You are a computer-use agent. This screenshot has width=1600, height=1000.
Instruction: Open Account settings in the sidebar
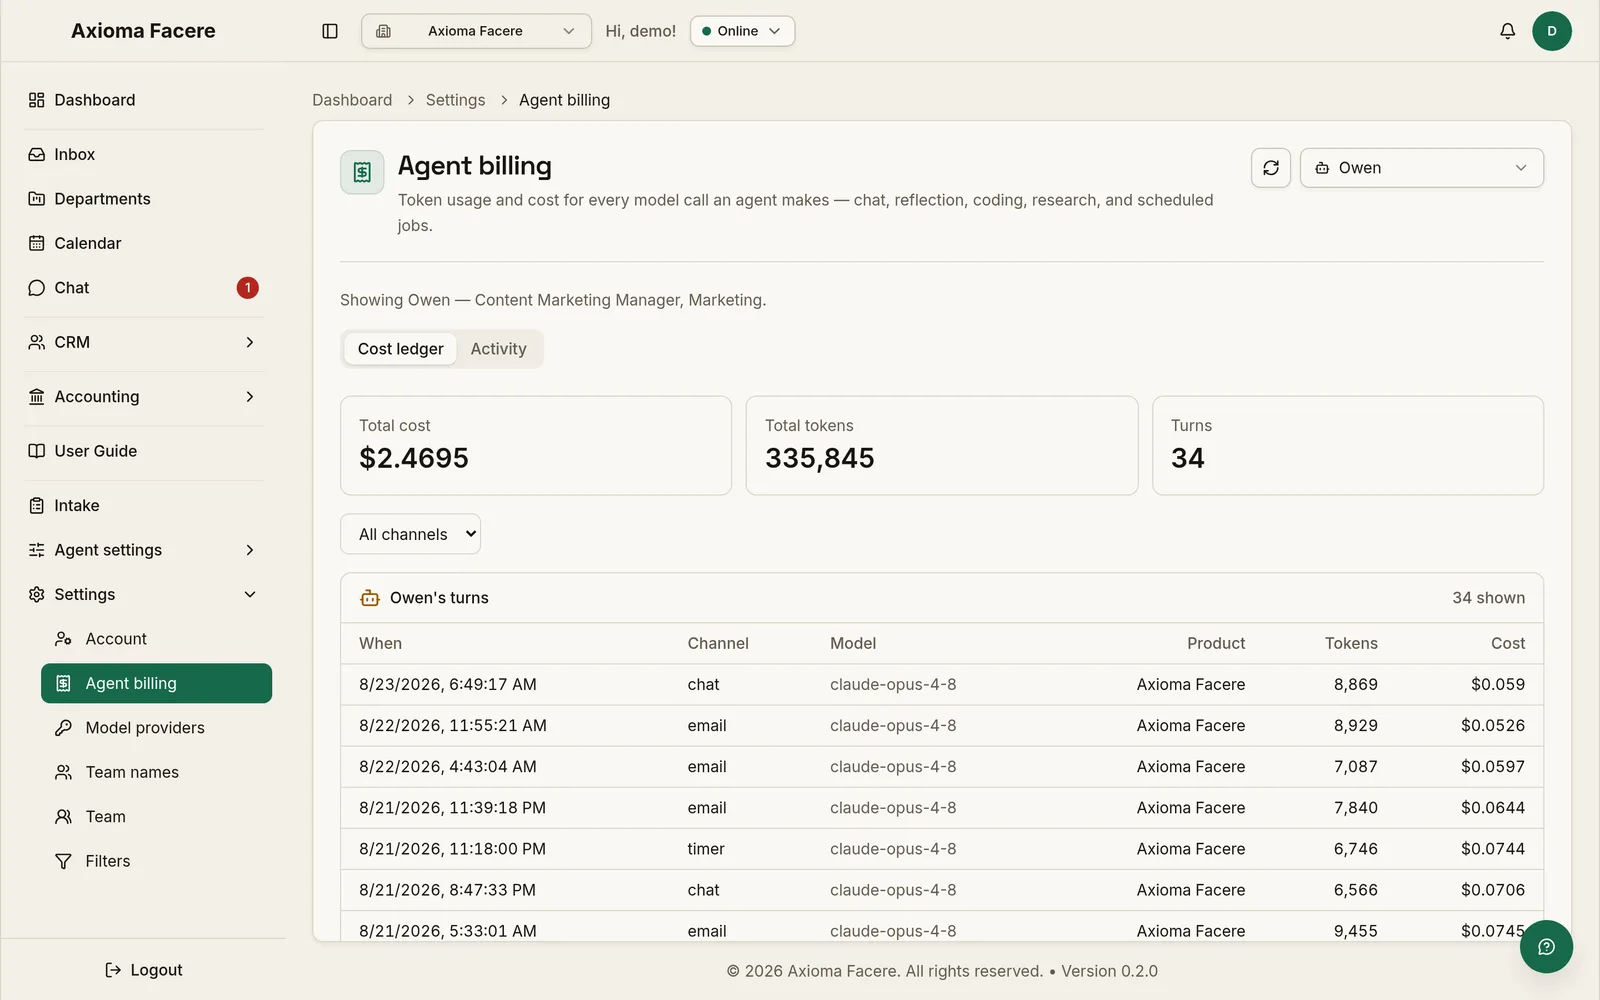coord(156,639)
